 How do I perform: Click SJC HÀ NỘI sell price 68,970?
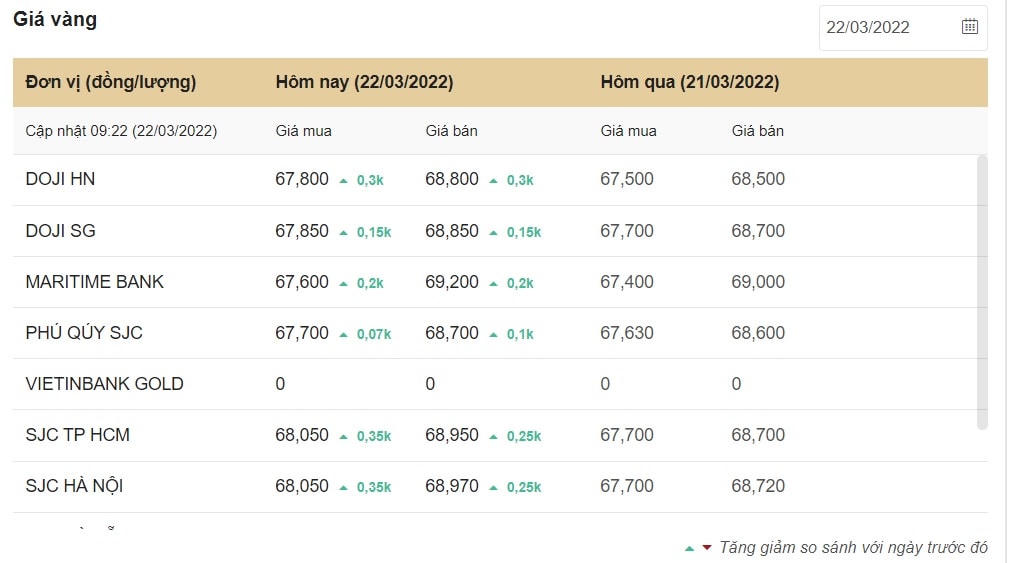[x=452, y=486]
